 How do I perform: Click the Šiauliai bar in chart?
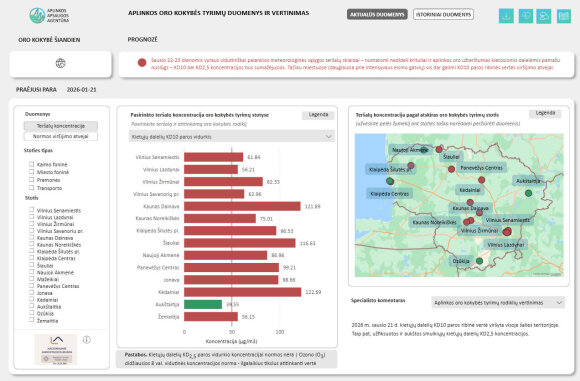(x=240, y=243)
